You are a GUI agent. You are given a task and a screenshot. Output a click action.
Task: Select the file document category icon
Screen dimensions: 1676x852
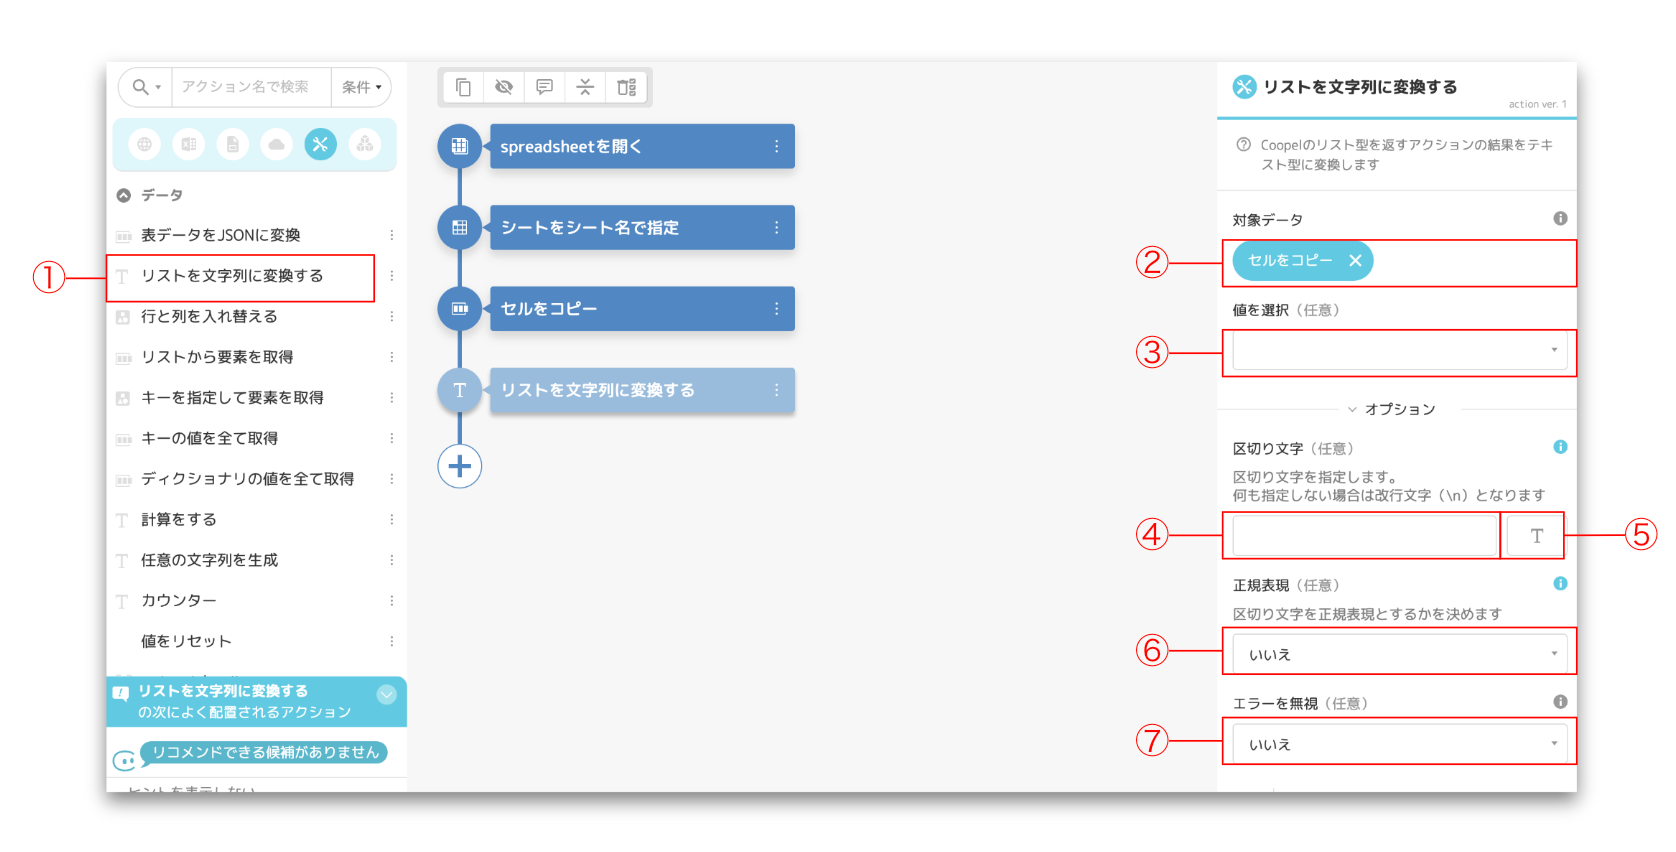click(x=233, y=144)
